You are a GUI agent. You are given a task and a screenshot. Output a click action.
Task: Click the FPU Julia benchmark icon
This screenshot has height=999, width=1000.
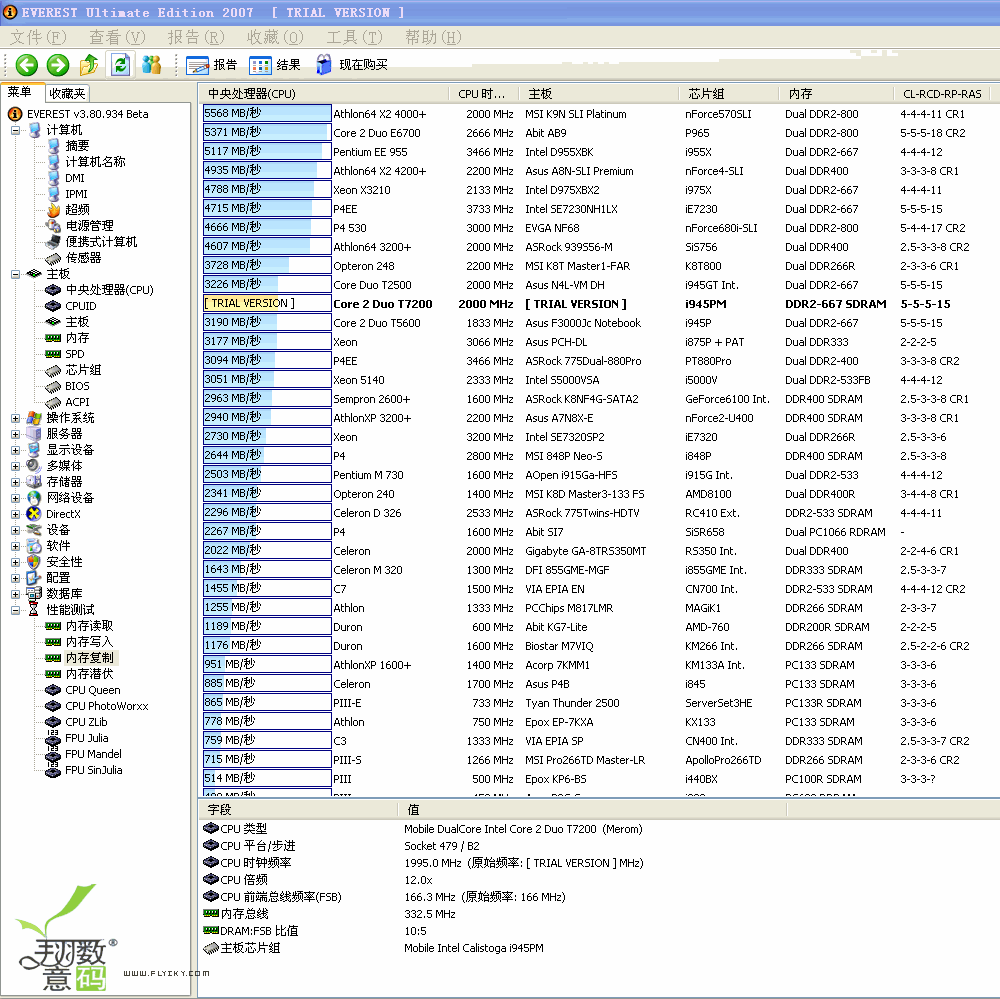point(54,738)
